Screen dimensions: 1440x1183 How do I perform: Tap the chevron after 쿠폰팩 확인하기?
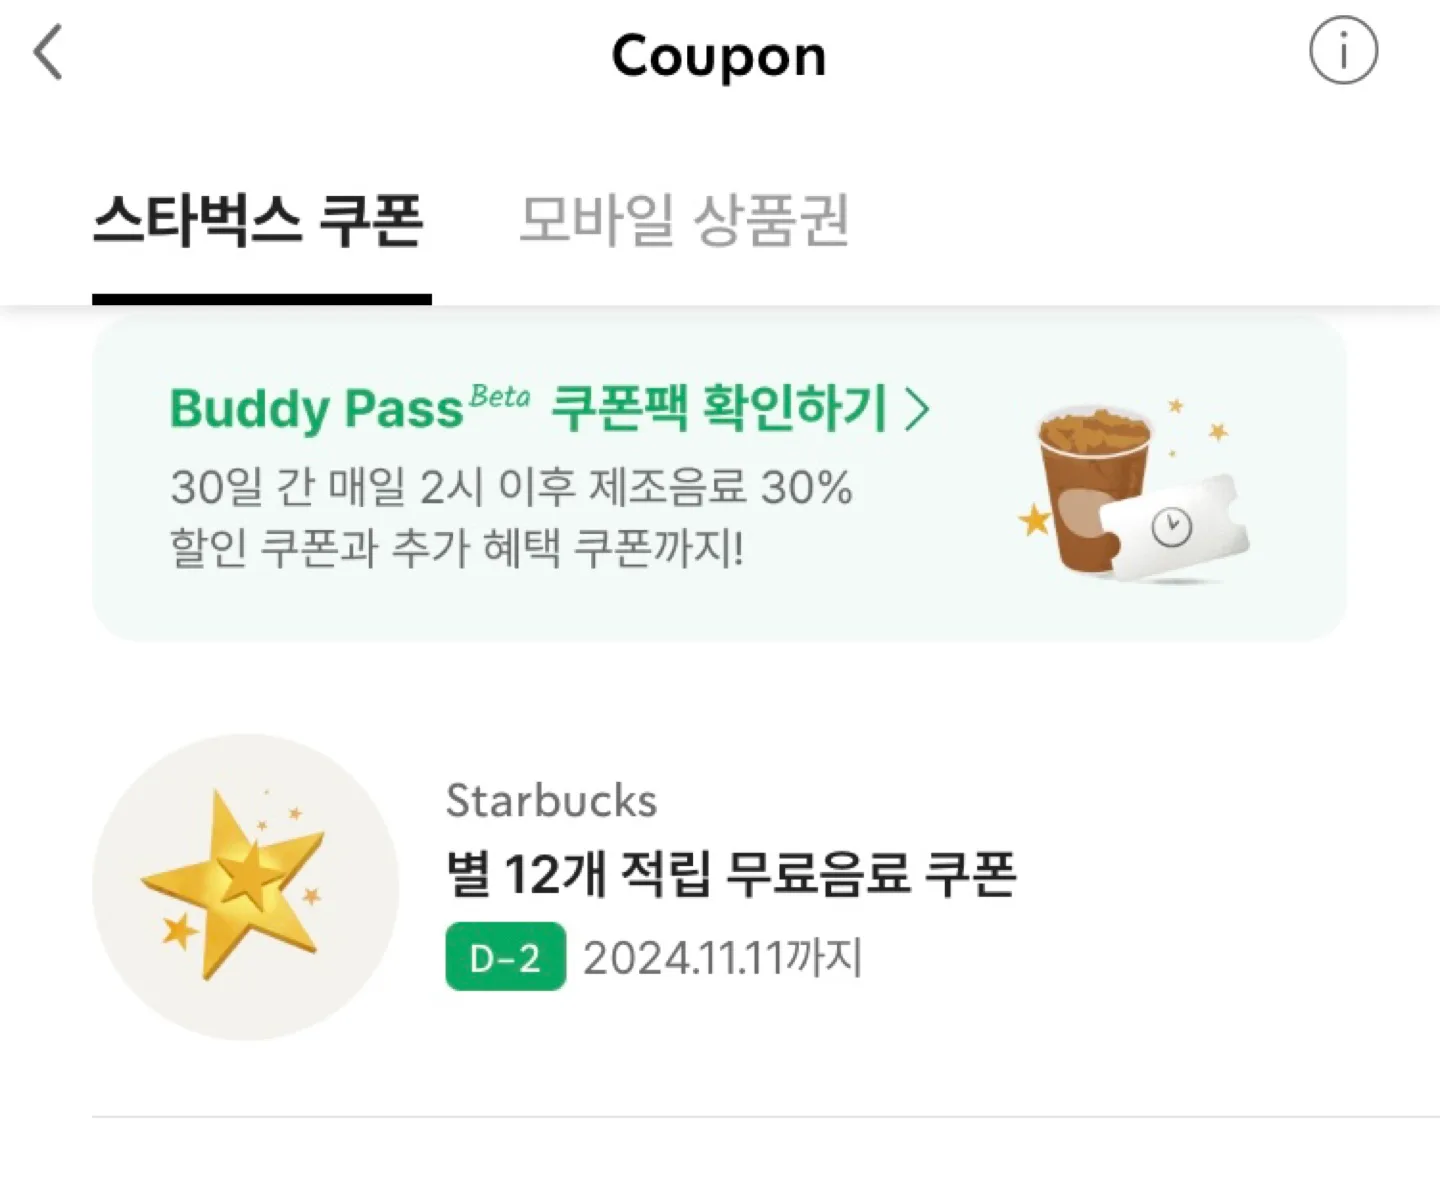pyautogui.click(x=917, y=409)
